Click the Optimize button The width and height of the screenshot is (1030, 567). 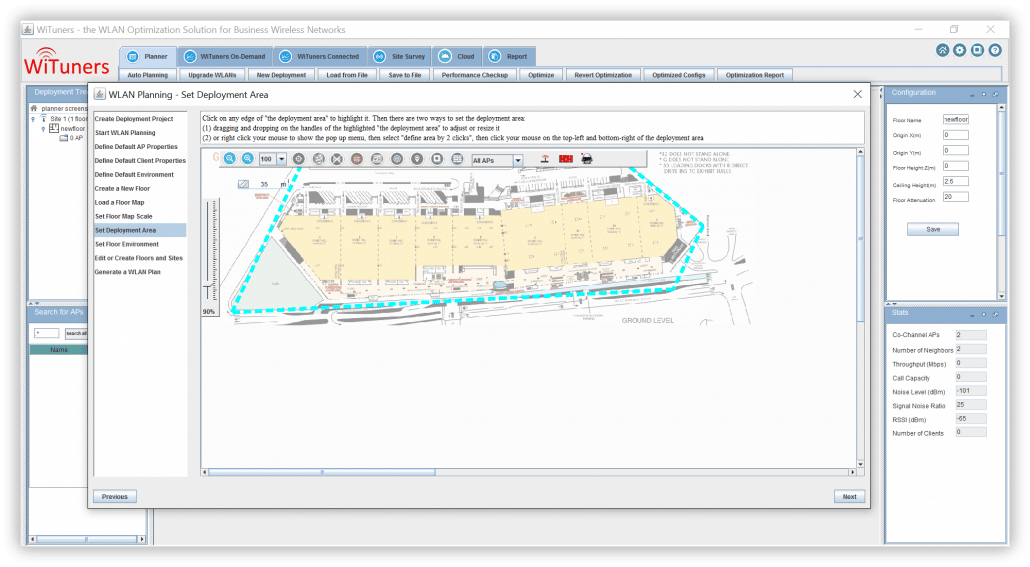[541, 75]
